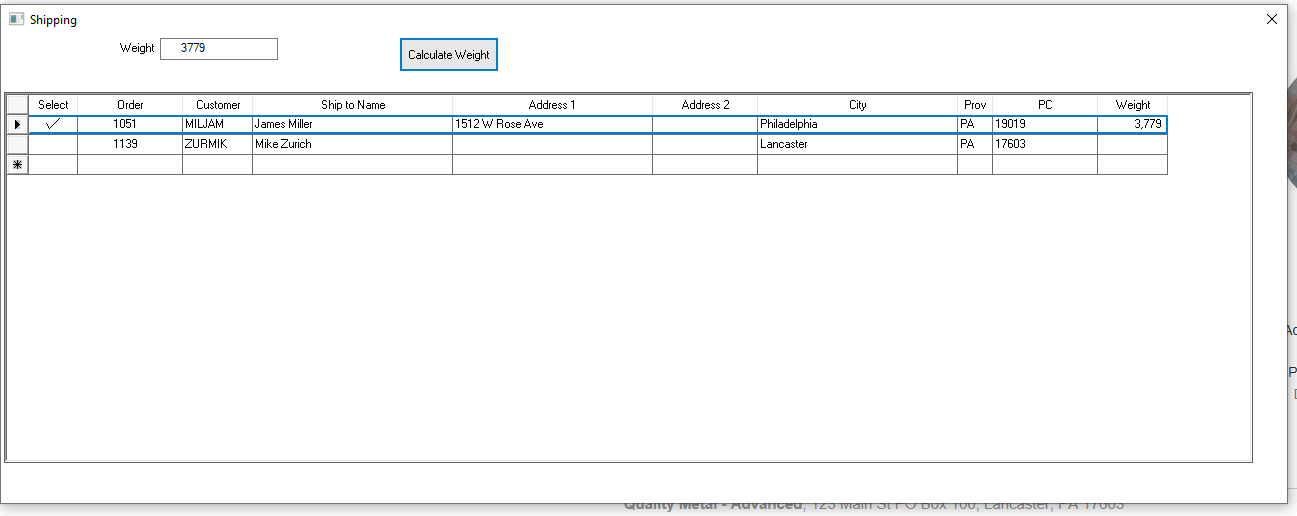
Task: Click the 1512 W Rose Ave address cell
Action: click(x=552, y=124)
